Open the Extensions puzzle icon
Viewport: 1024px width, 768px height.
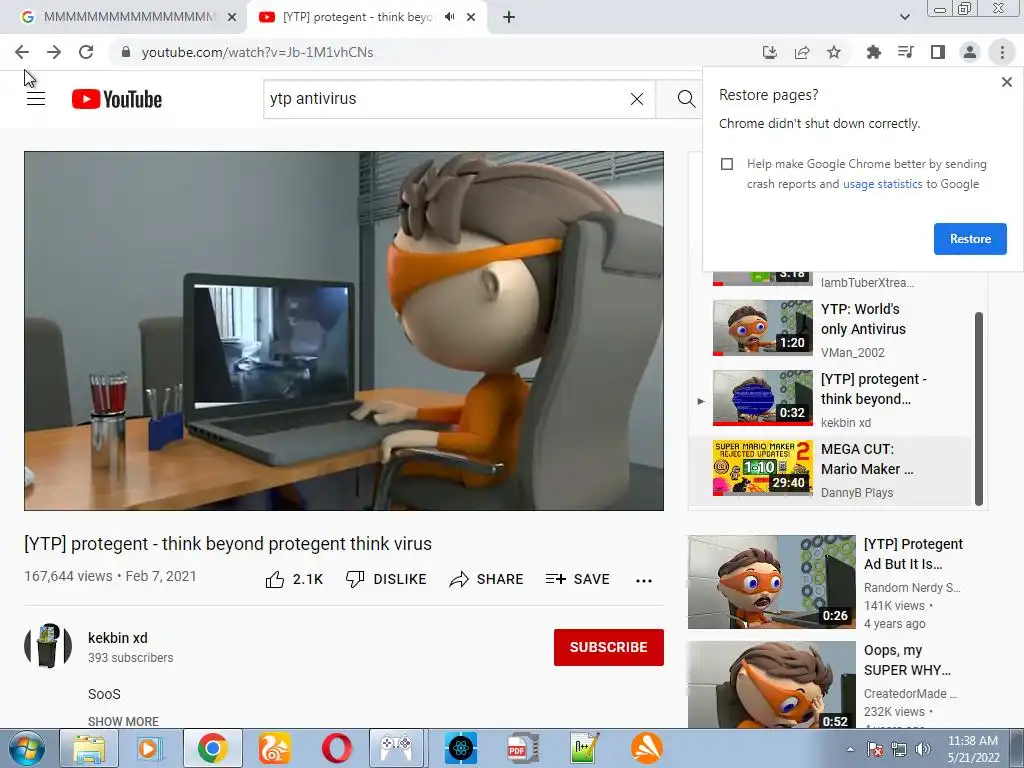874,52
